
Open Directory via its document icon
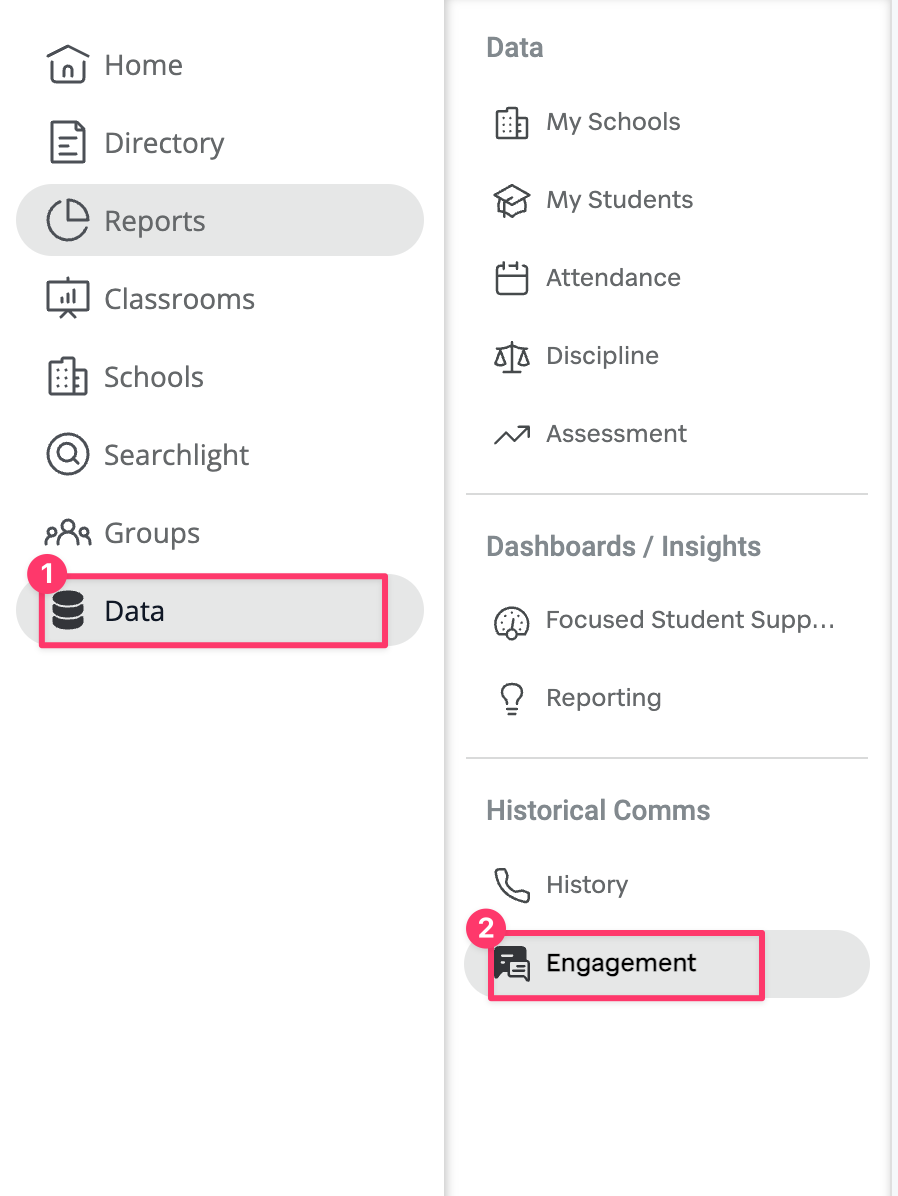pos(68,142)
